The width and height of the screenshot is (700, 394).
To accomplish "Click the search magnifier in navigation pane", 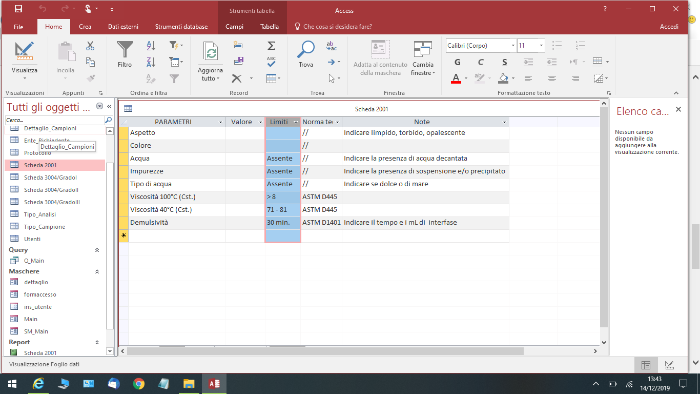I will [108, 120].
